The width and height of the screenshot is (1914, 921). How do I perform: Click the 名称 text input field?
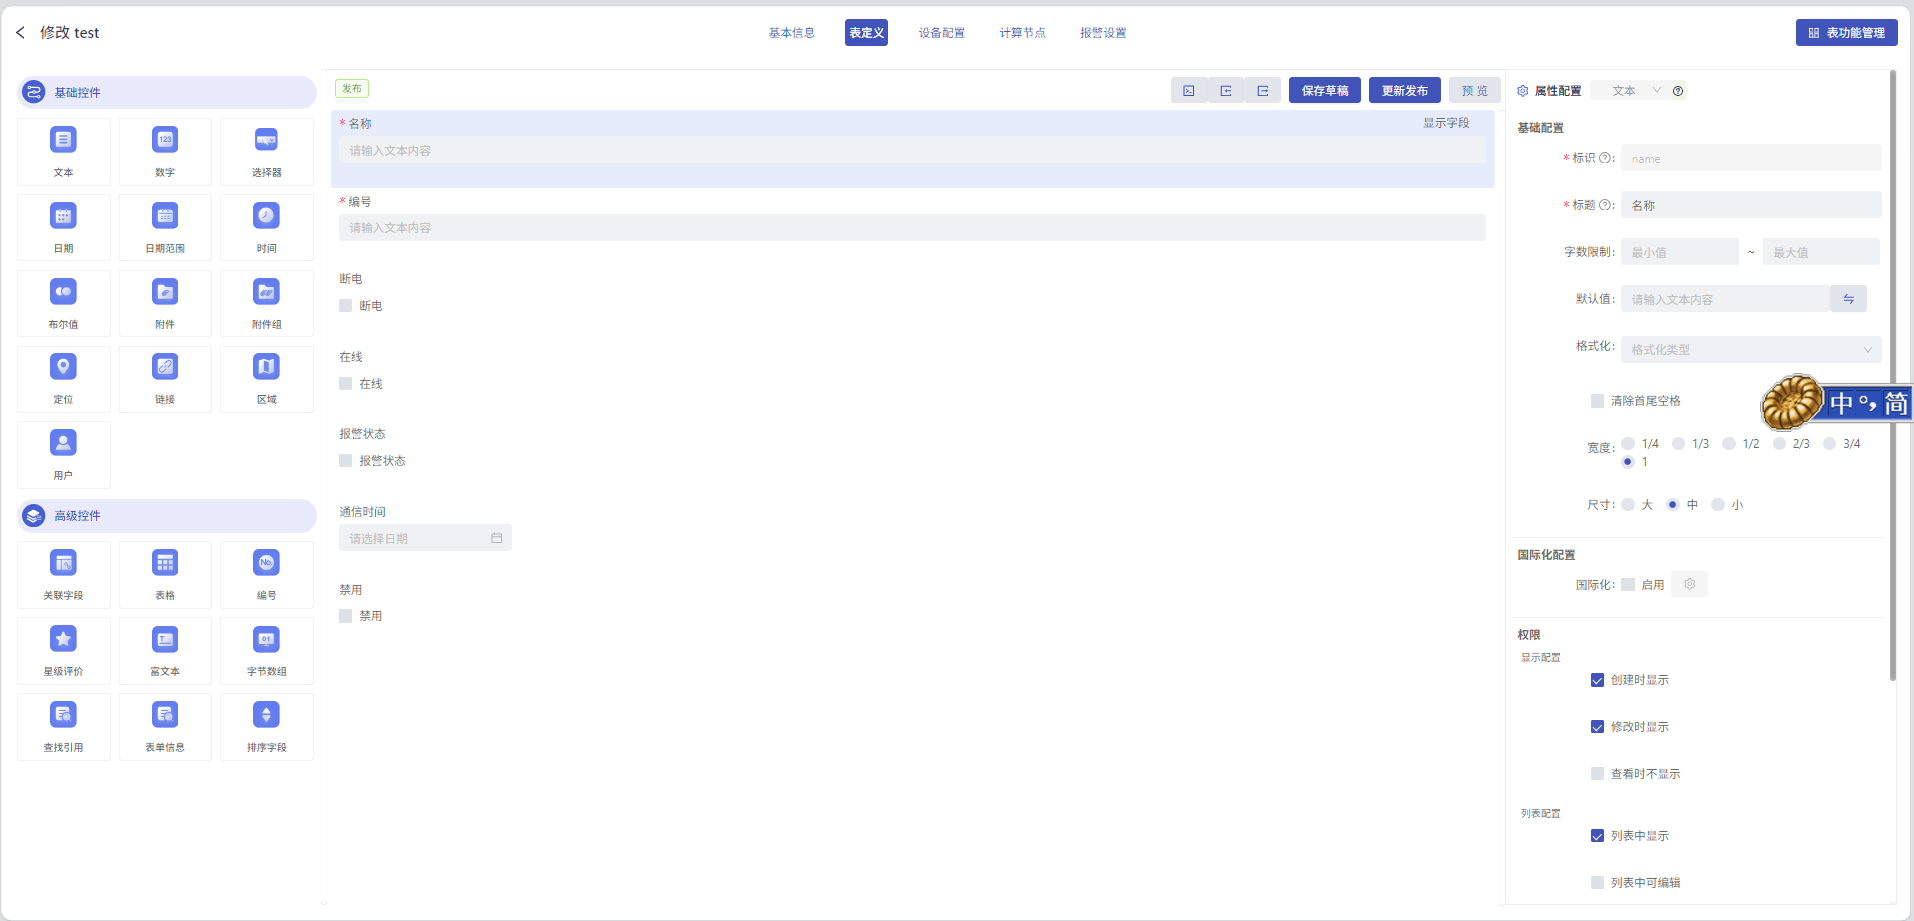(x=912, y=150)
